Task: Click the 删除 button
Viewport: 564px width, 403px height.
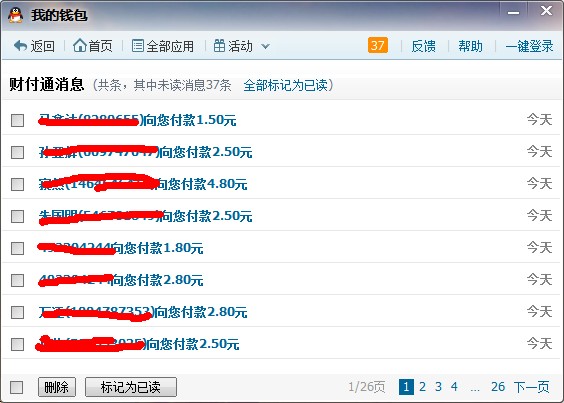Action: click(57, 387)
